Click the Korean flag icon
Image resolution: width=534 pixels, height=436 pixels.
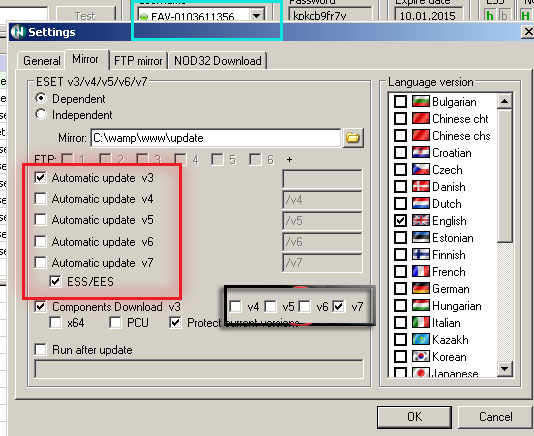421,356
